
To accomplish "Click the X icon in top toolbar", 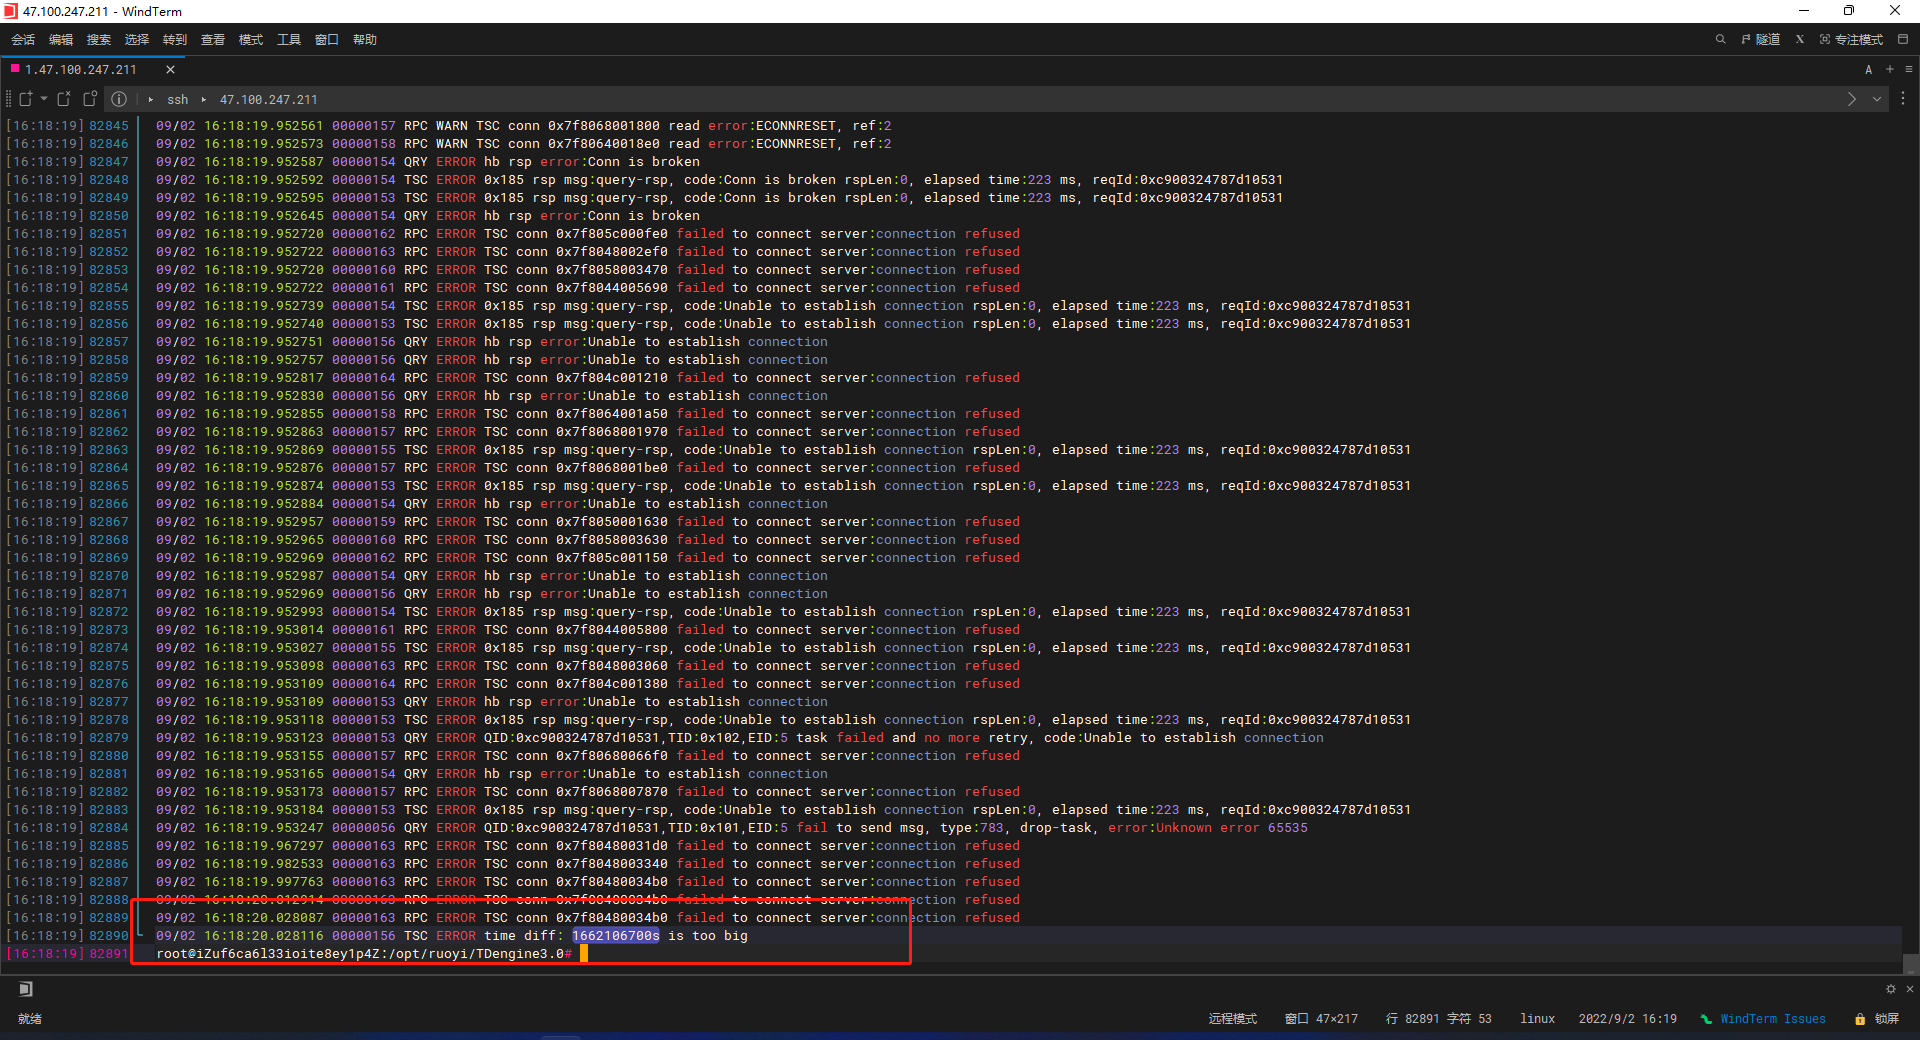I will tap(1800, 40).
